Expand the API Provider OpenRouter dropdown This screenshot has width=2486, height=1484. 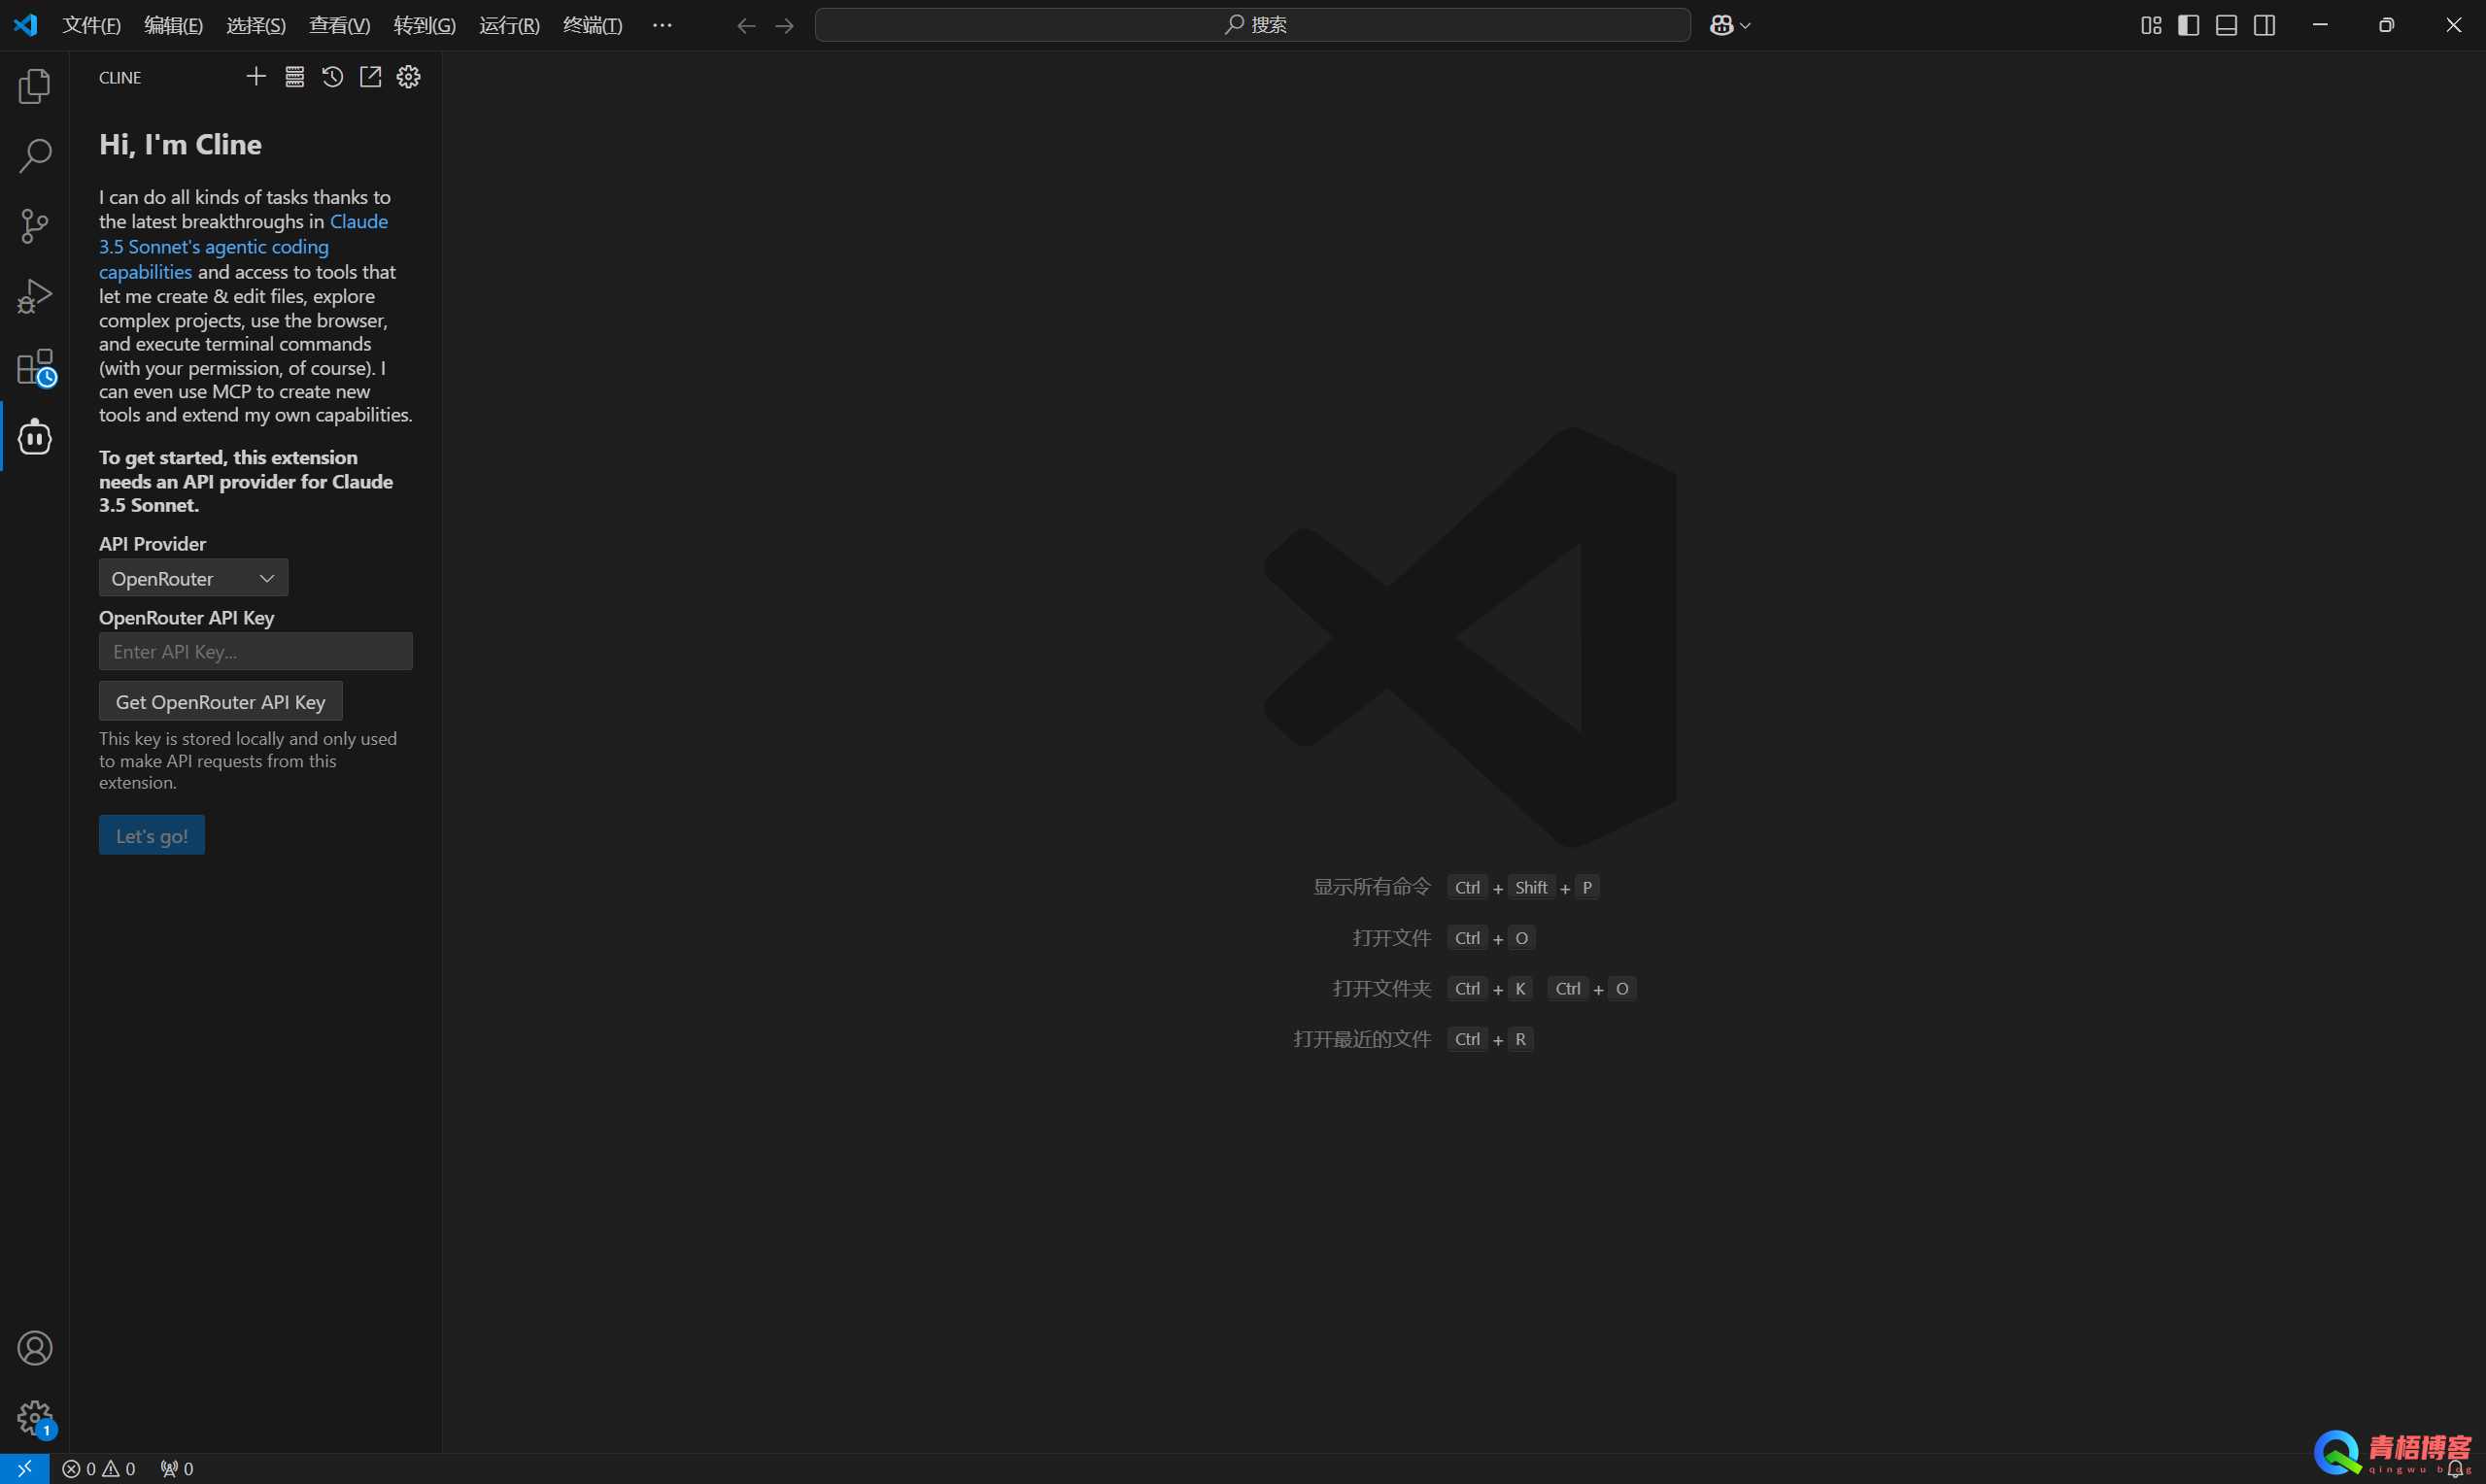coord(193,578)
